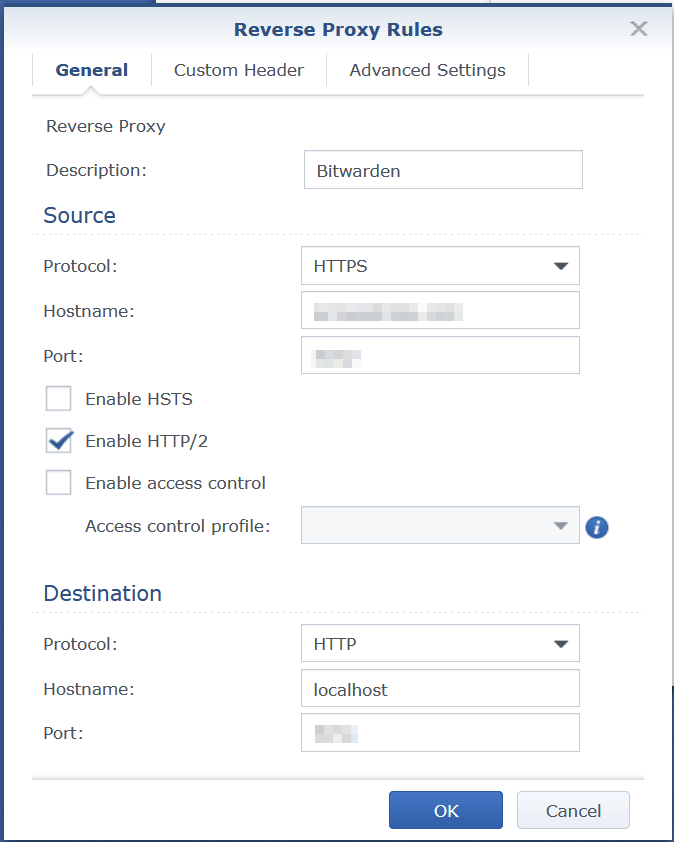
Task: Click the Description field containing Bitwarden
Action: [443, 170]
